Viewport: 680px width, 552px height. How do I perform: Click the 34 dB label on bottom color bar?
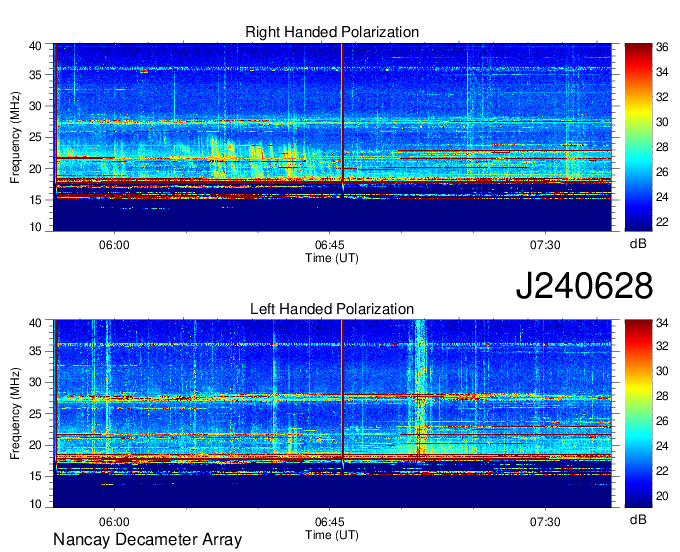tap(662, 323)
